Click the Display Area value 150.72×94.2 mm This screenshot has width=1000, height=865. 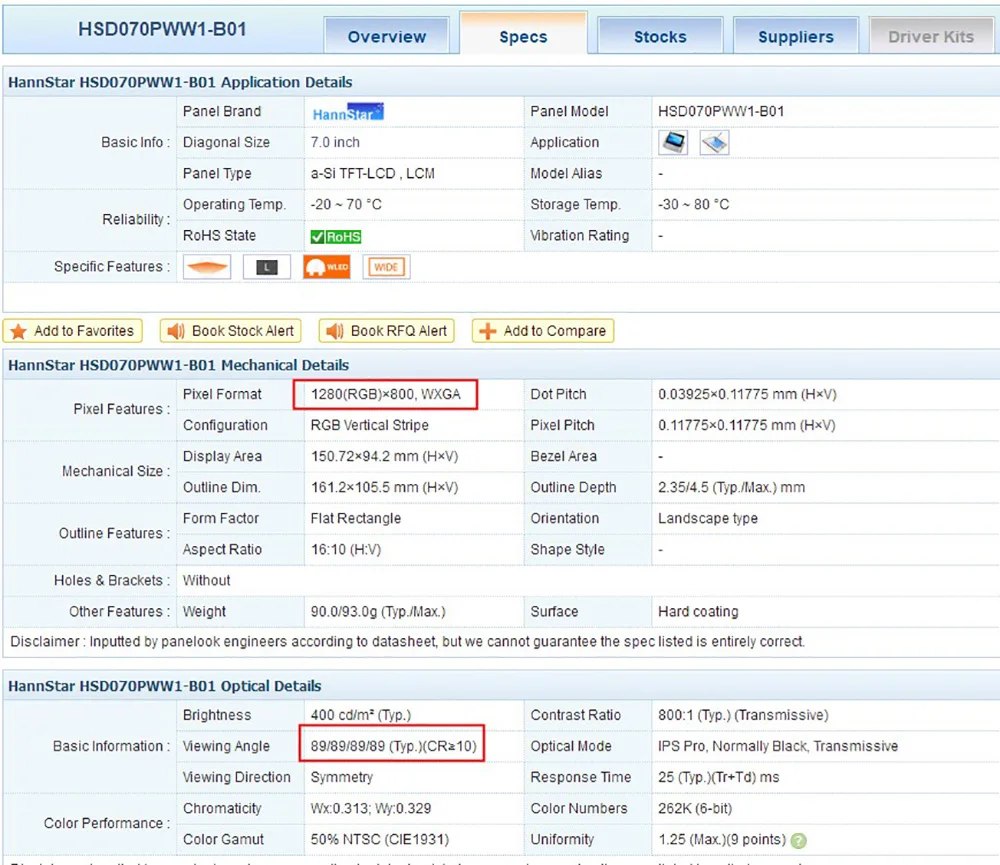click(384, 456)
